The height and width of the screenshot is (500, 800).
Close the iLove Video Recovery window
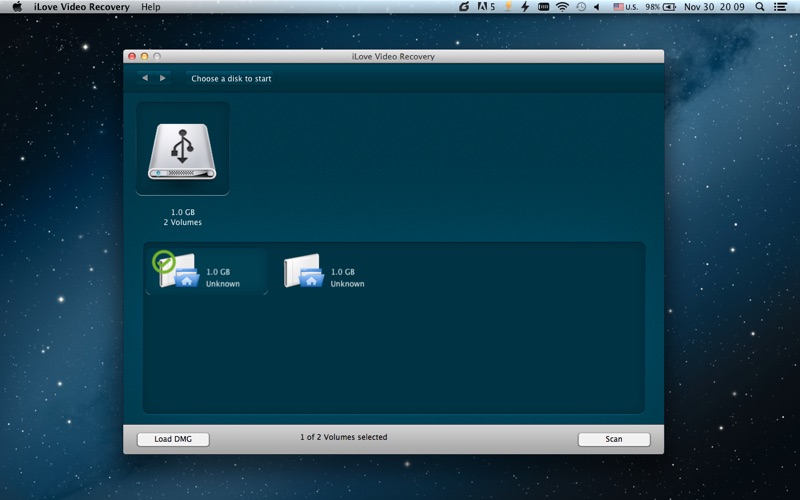point(132,57)
